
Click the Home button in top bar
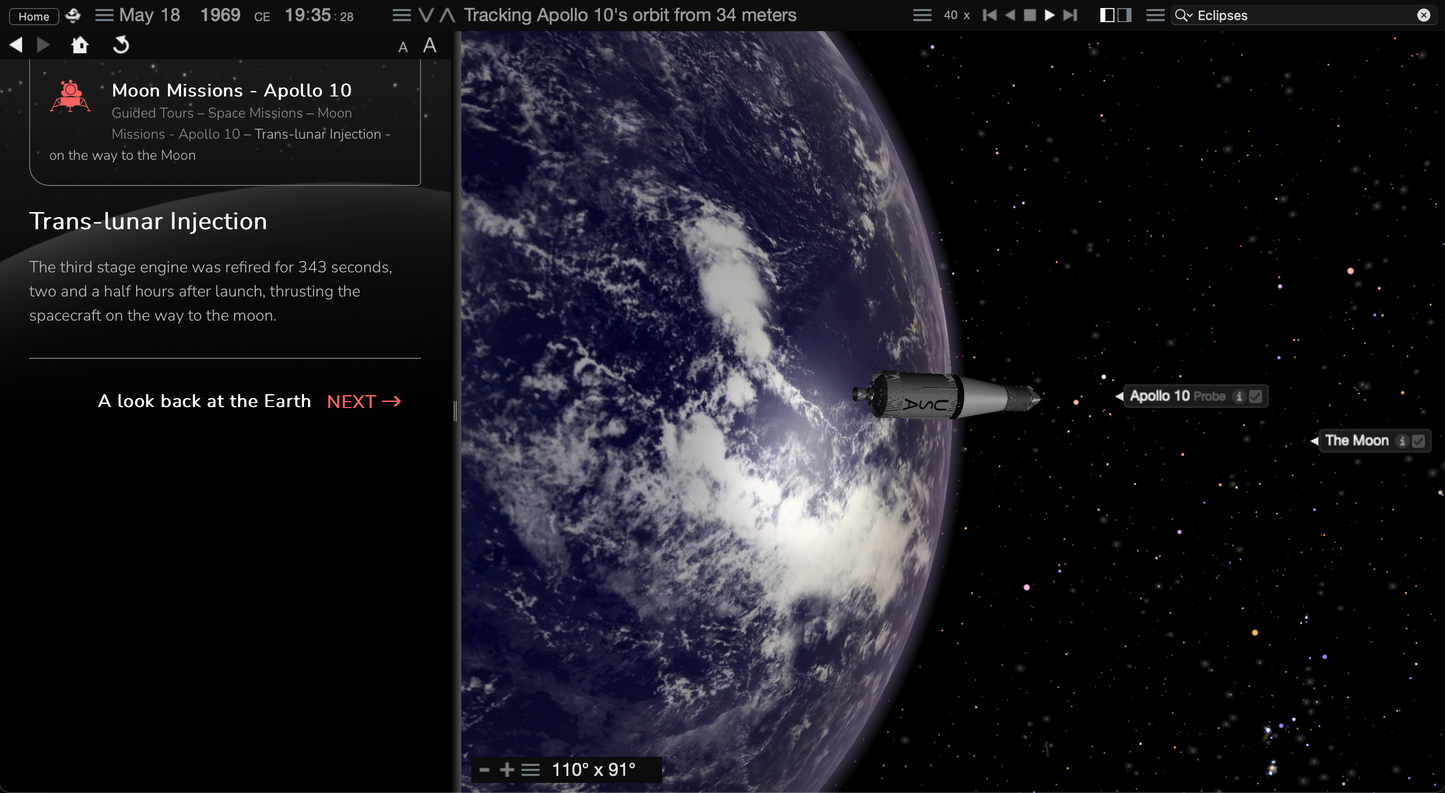33,16
